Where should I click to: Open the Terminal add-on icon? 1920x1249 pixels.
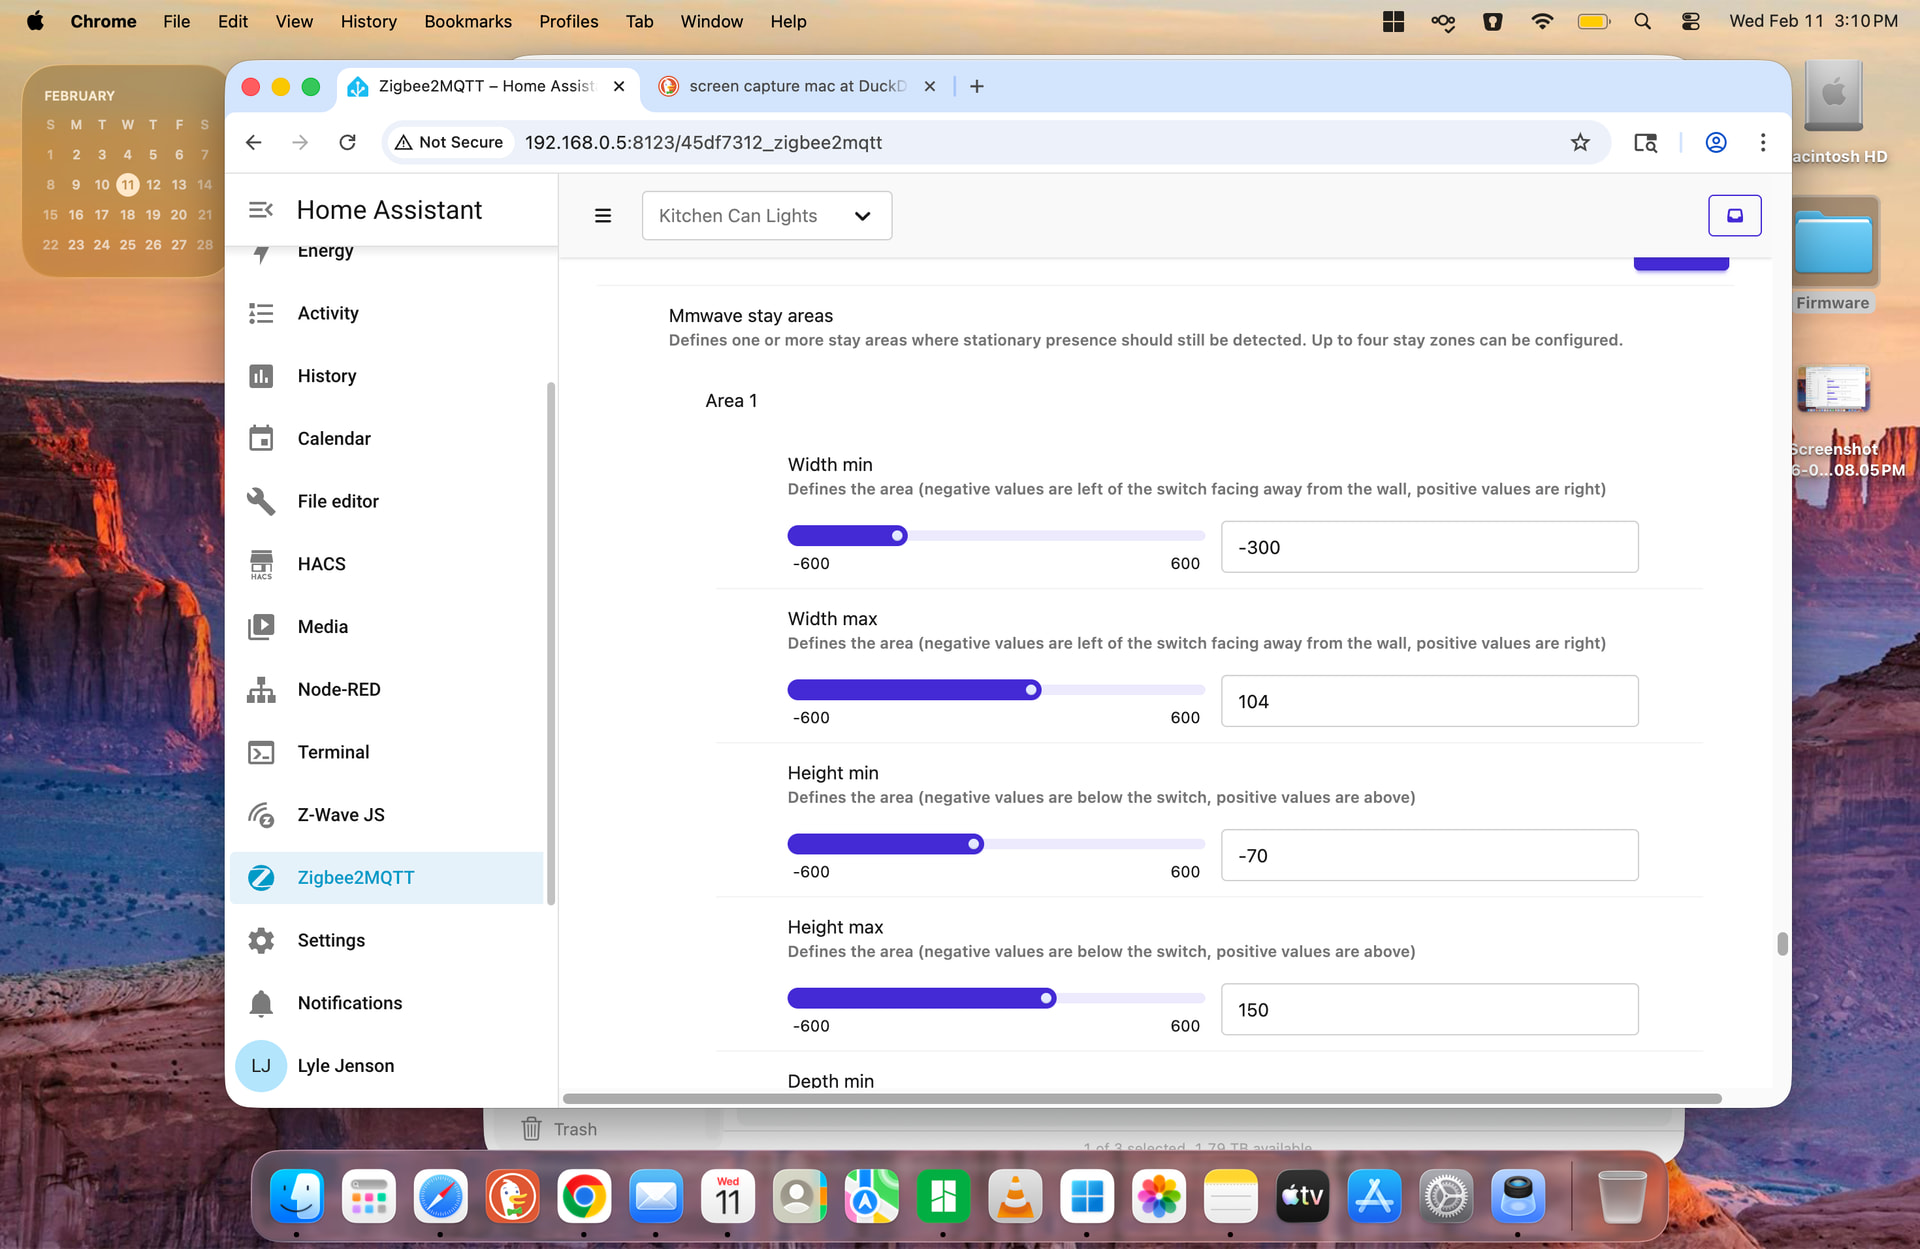pos(261,752)
